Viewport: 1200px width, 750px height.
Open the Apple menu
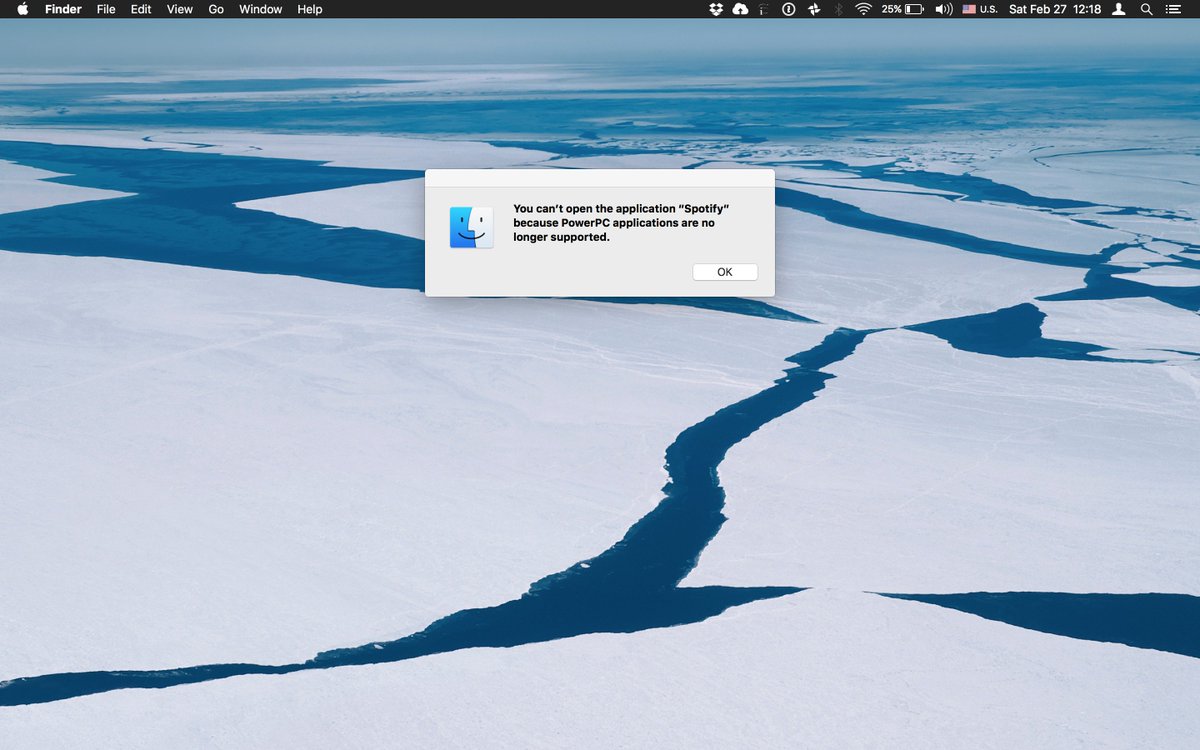pos(22,9)
